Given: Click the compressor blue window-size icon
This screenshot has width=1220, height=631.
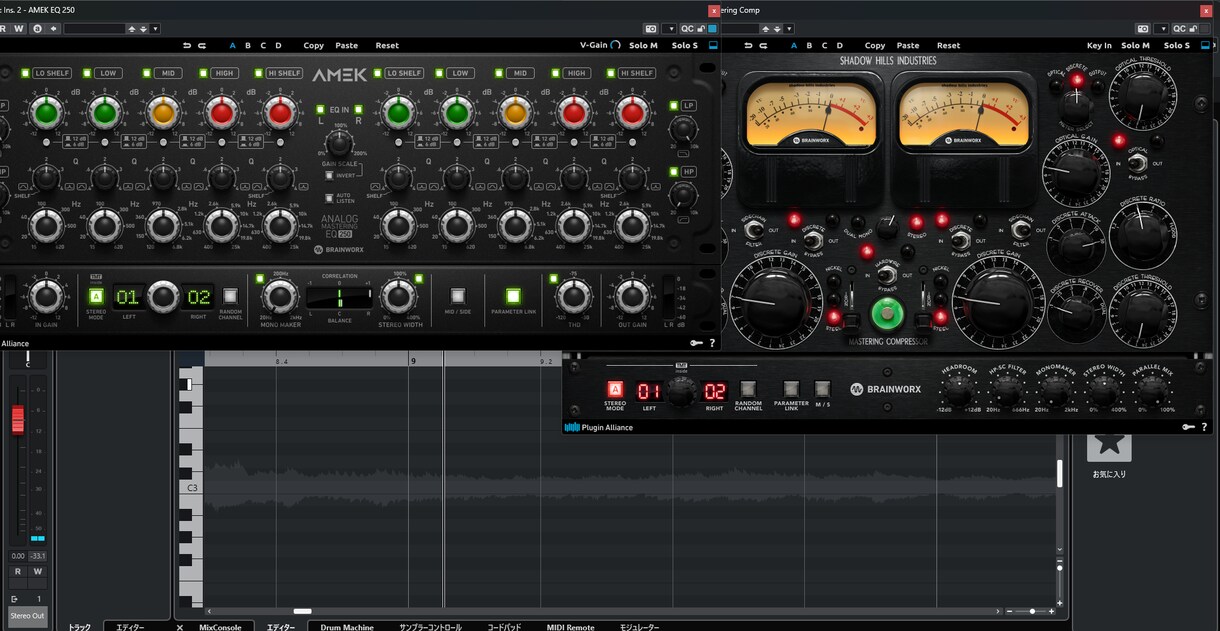Looking at the screenshot, I should [1205, 45].
